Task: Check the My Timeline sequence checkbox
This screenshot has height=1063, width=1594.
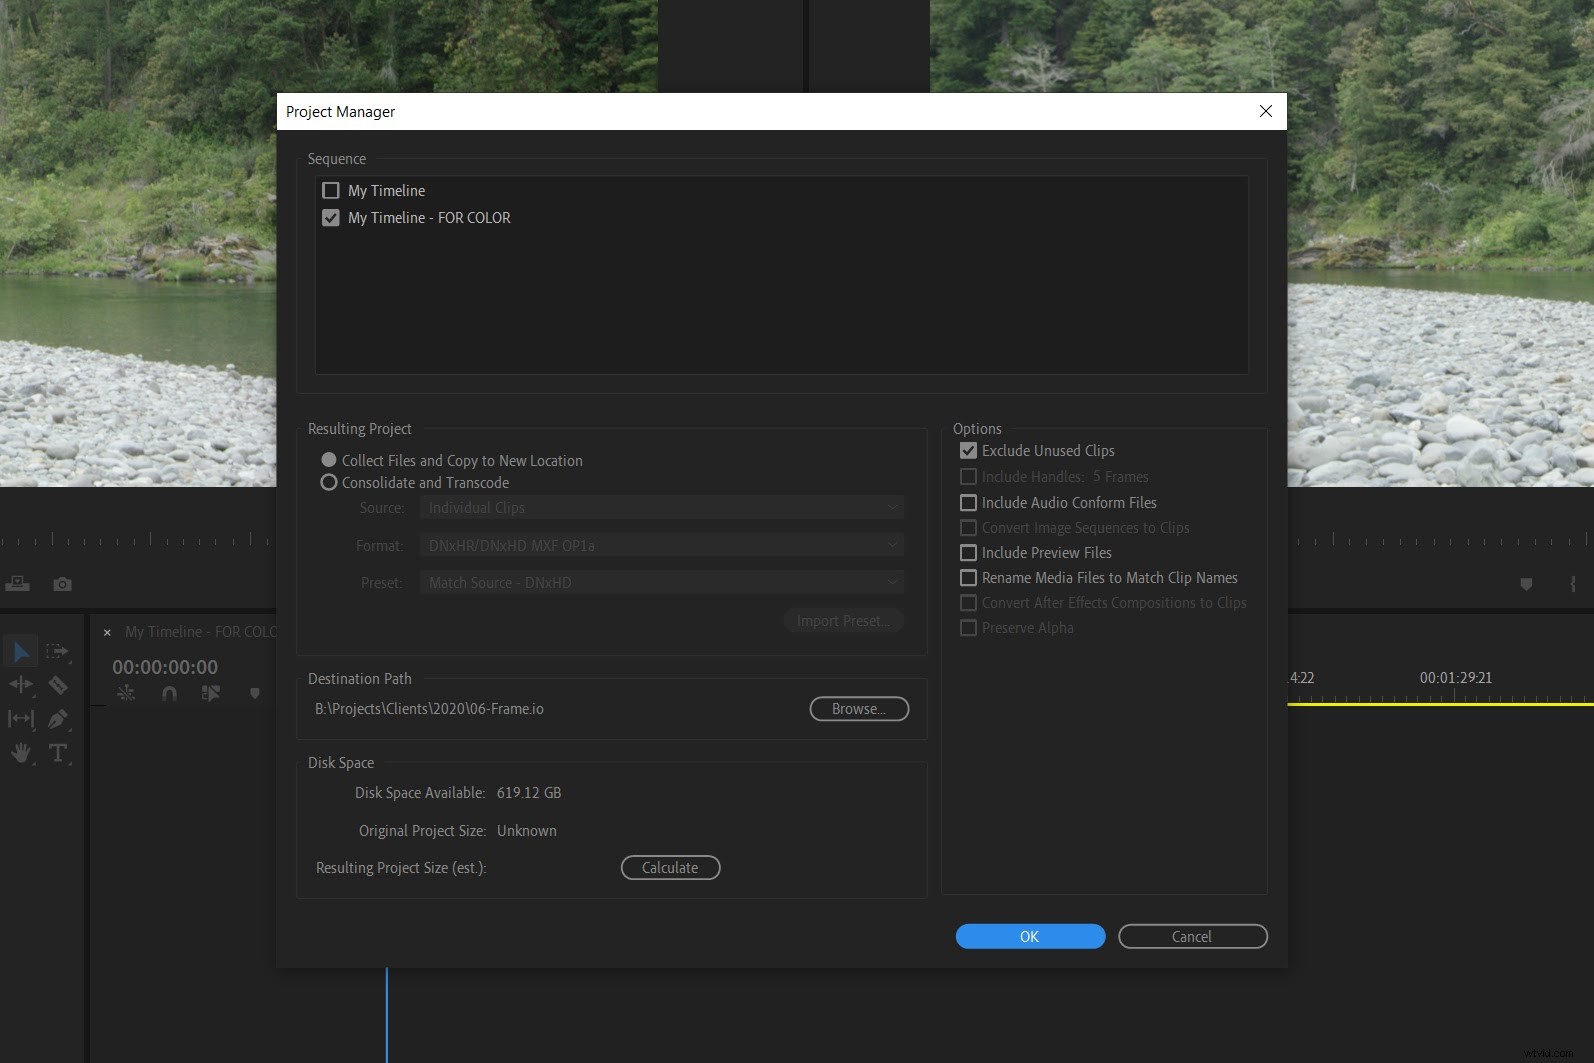Action: 331,190
